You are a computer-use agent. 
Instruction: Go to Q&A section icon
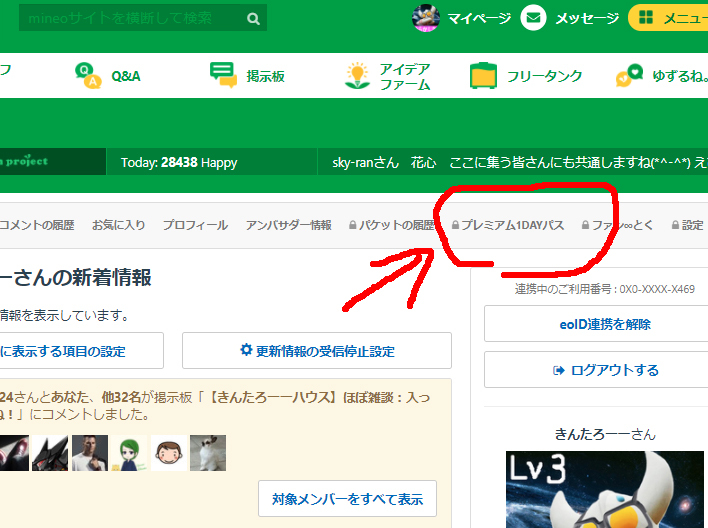(89, 76)
